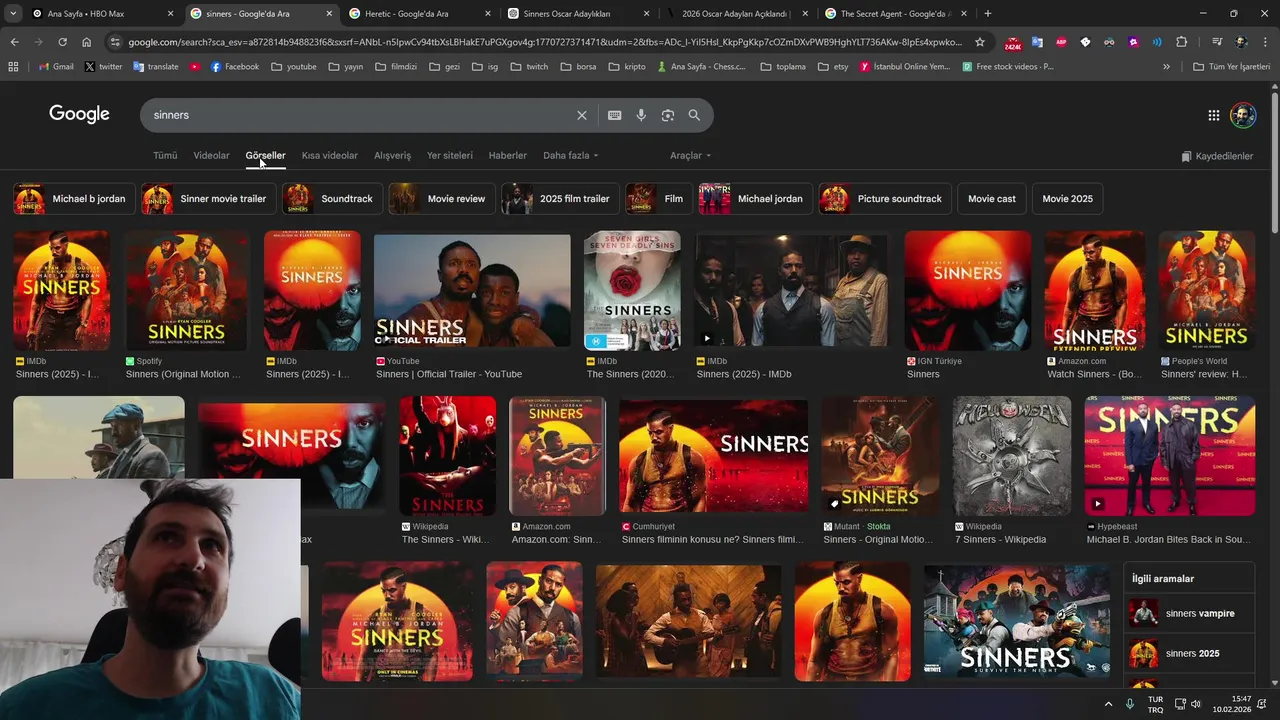Switch to Kısa videolar tab
Viewport: 1280px width, 720px height.
(x=330, y=156)
